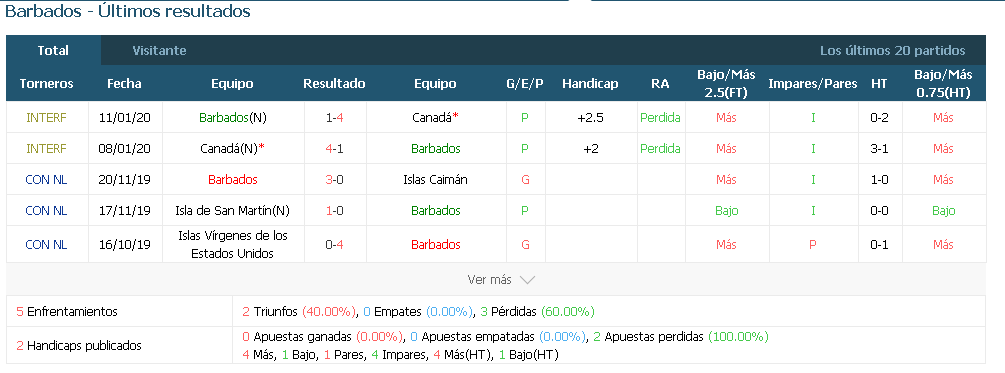
Task: Open the 1-0 result on 17/11/19
Action: [334, 210]
